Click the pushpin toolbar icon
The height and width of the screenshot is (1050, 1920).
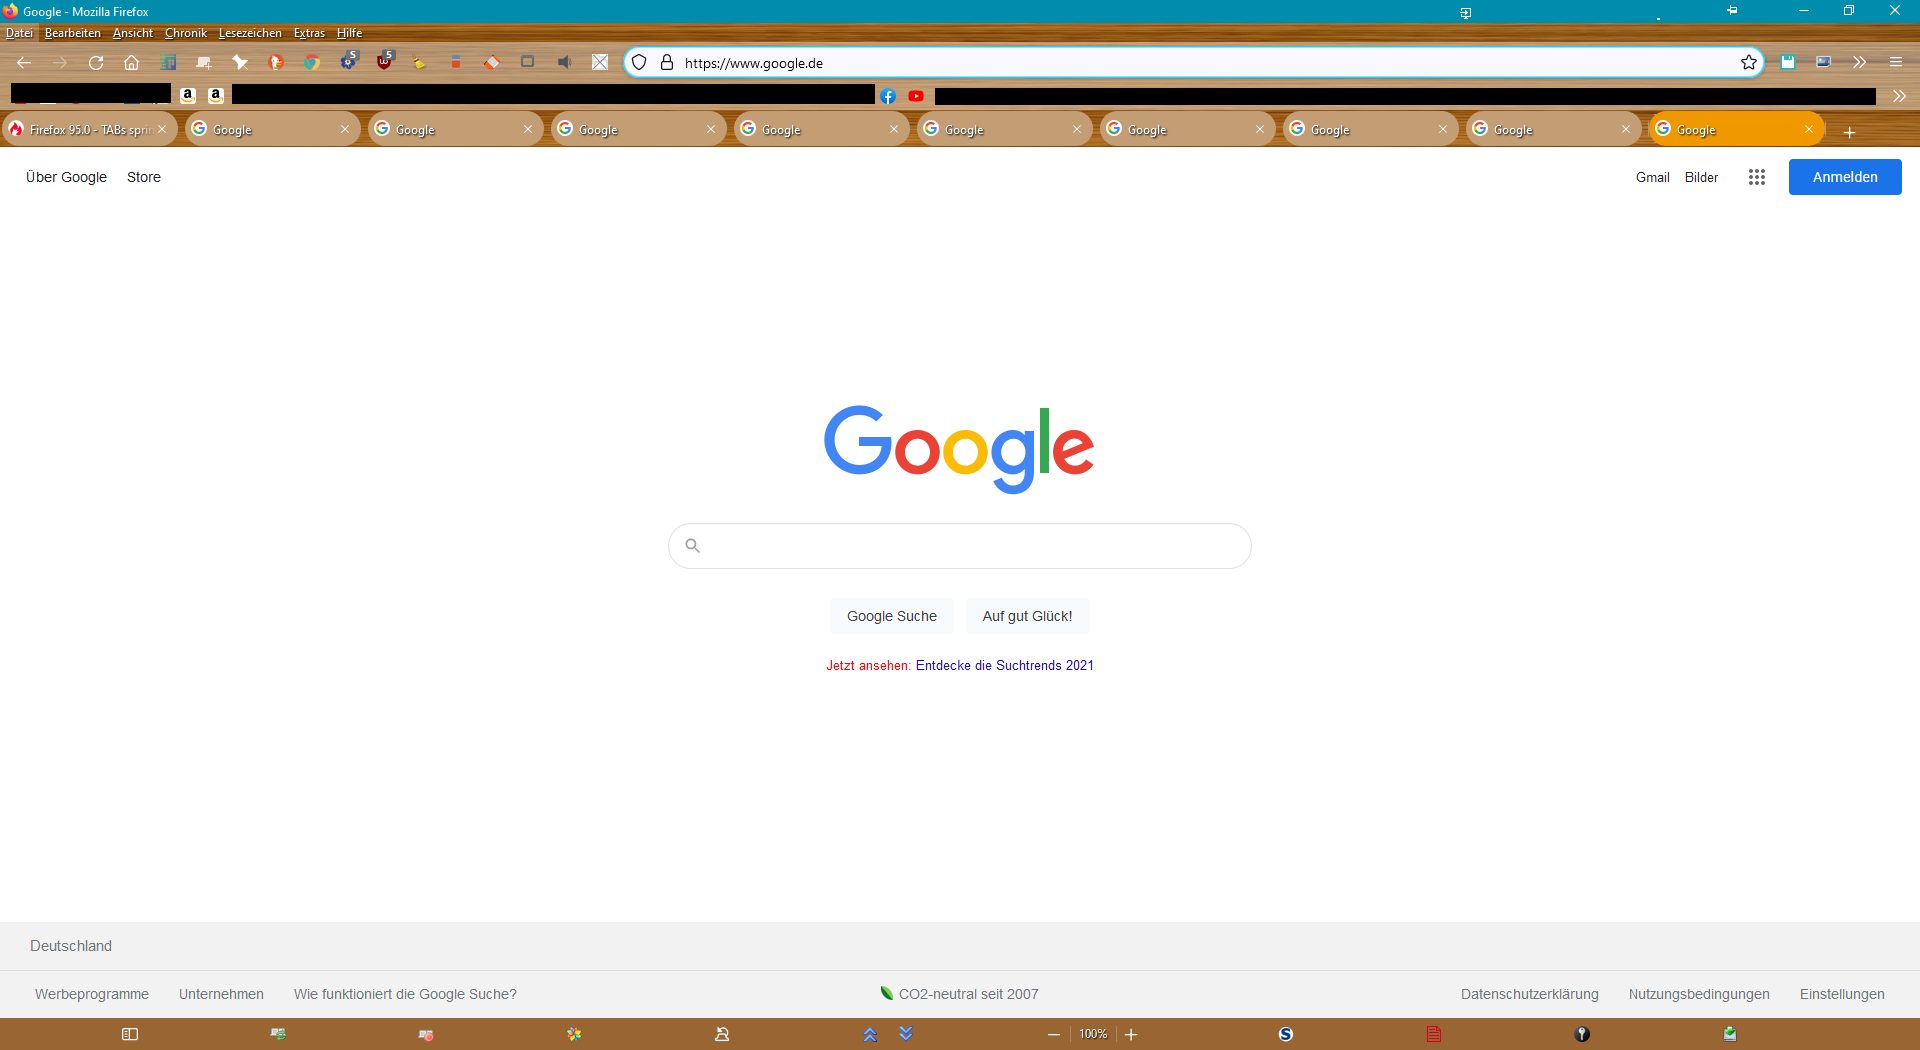[240, 62]
